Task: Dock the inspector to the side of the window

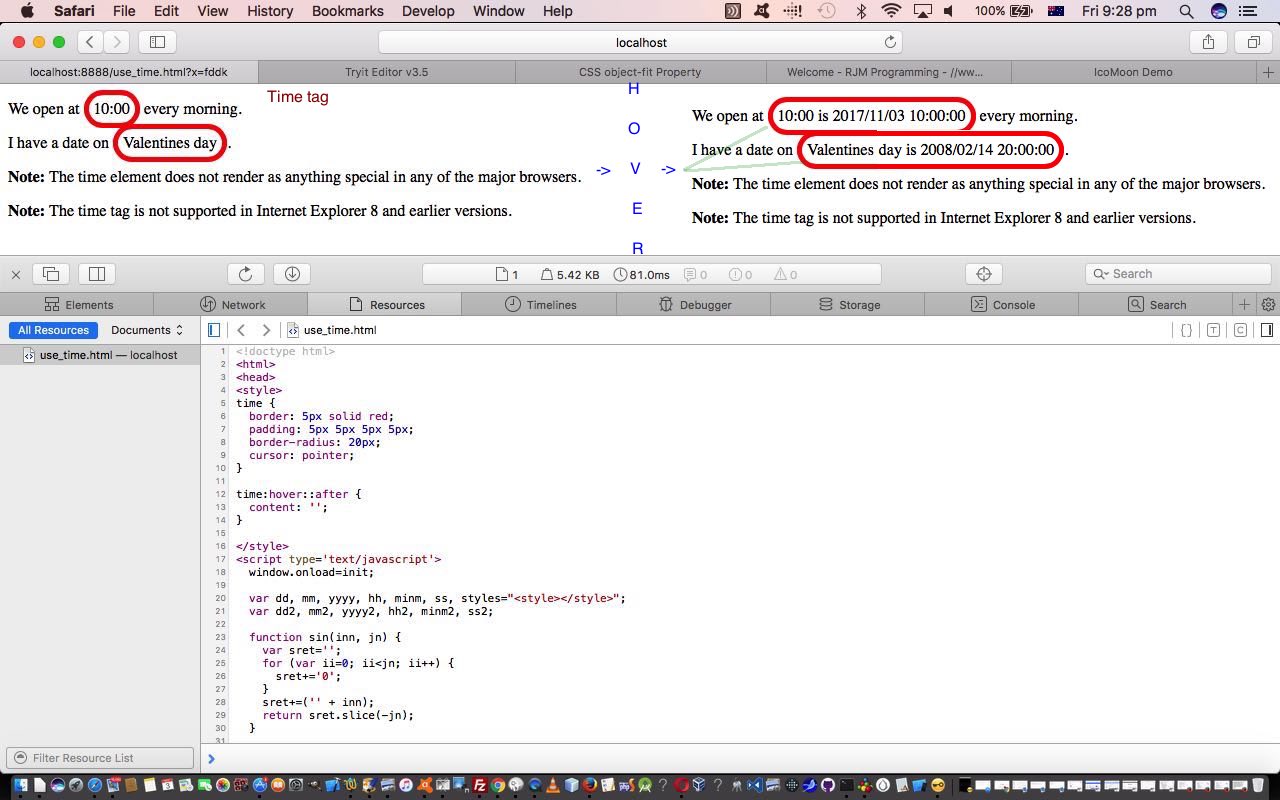Action: (x=97, y=274)
